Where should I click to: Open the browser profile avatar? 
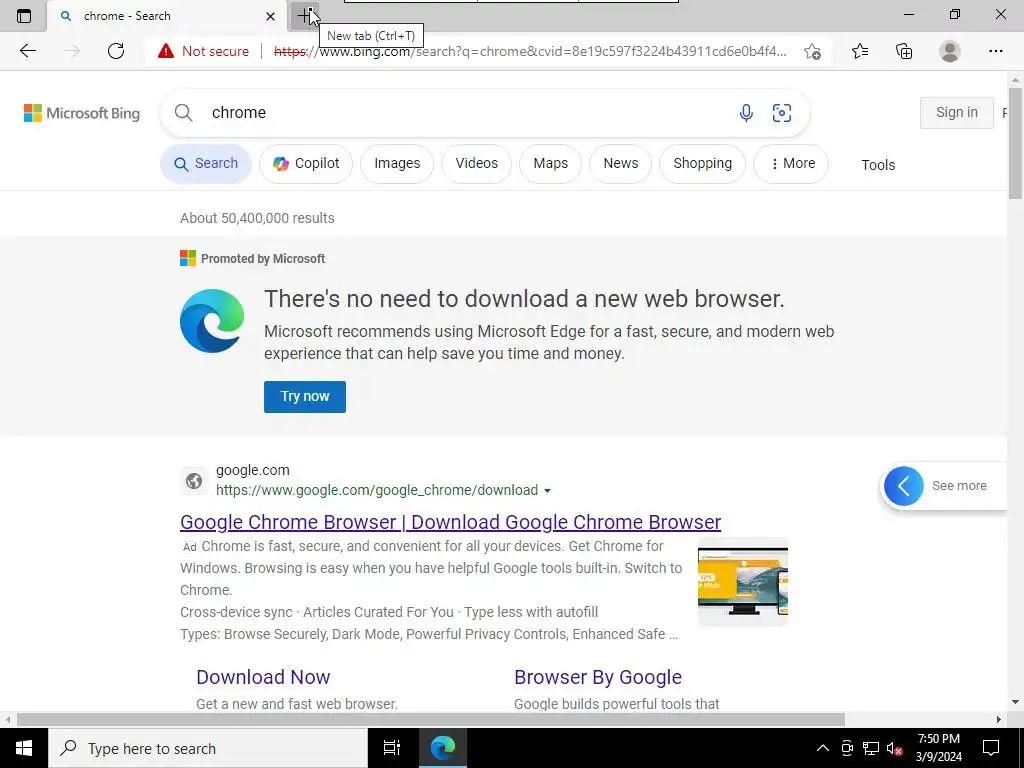(x=950, y=51)
